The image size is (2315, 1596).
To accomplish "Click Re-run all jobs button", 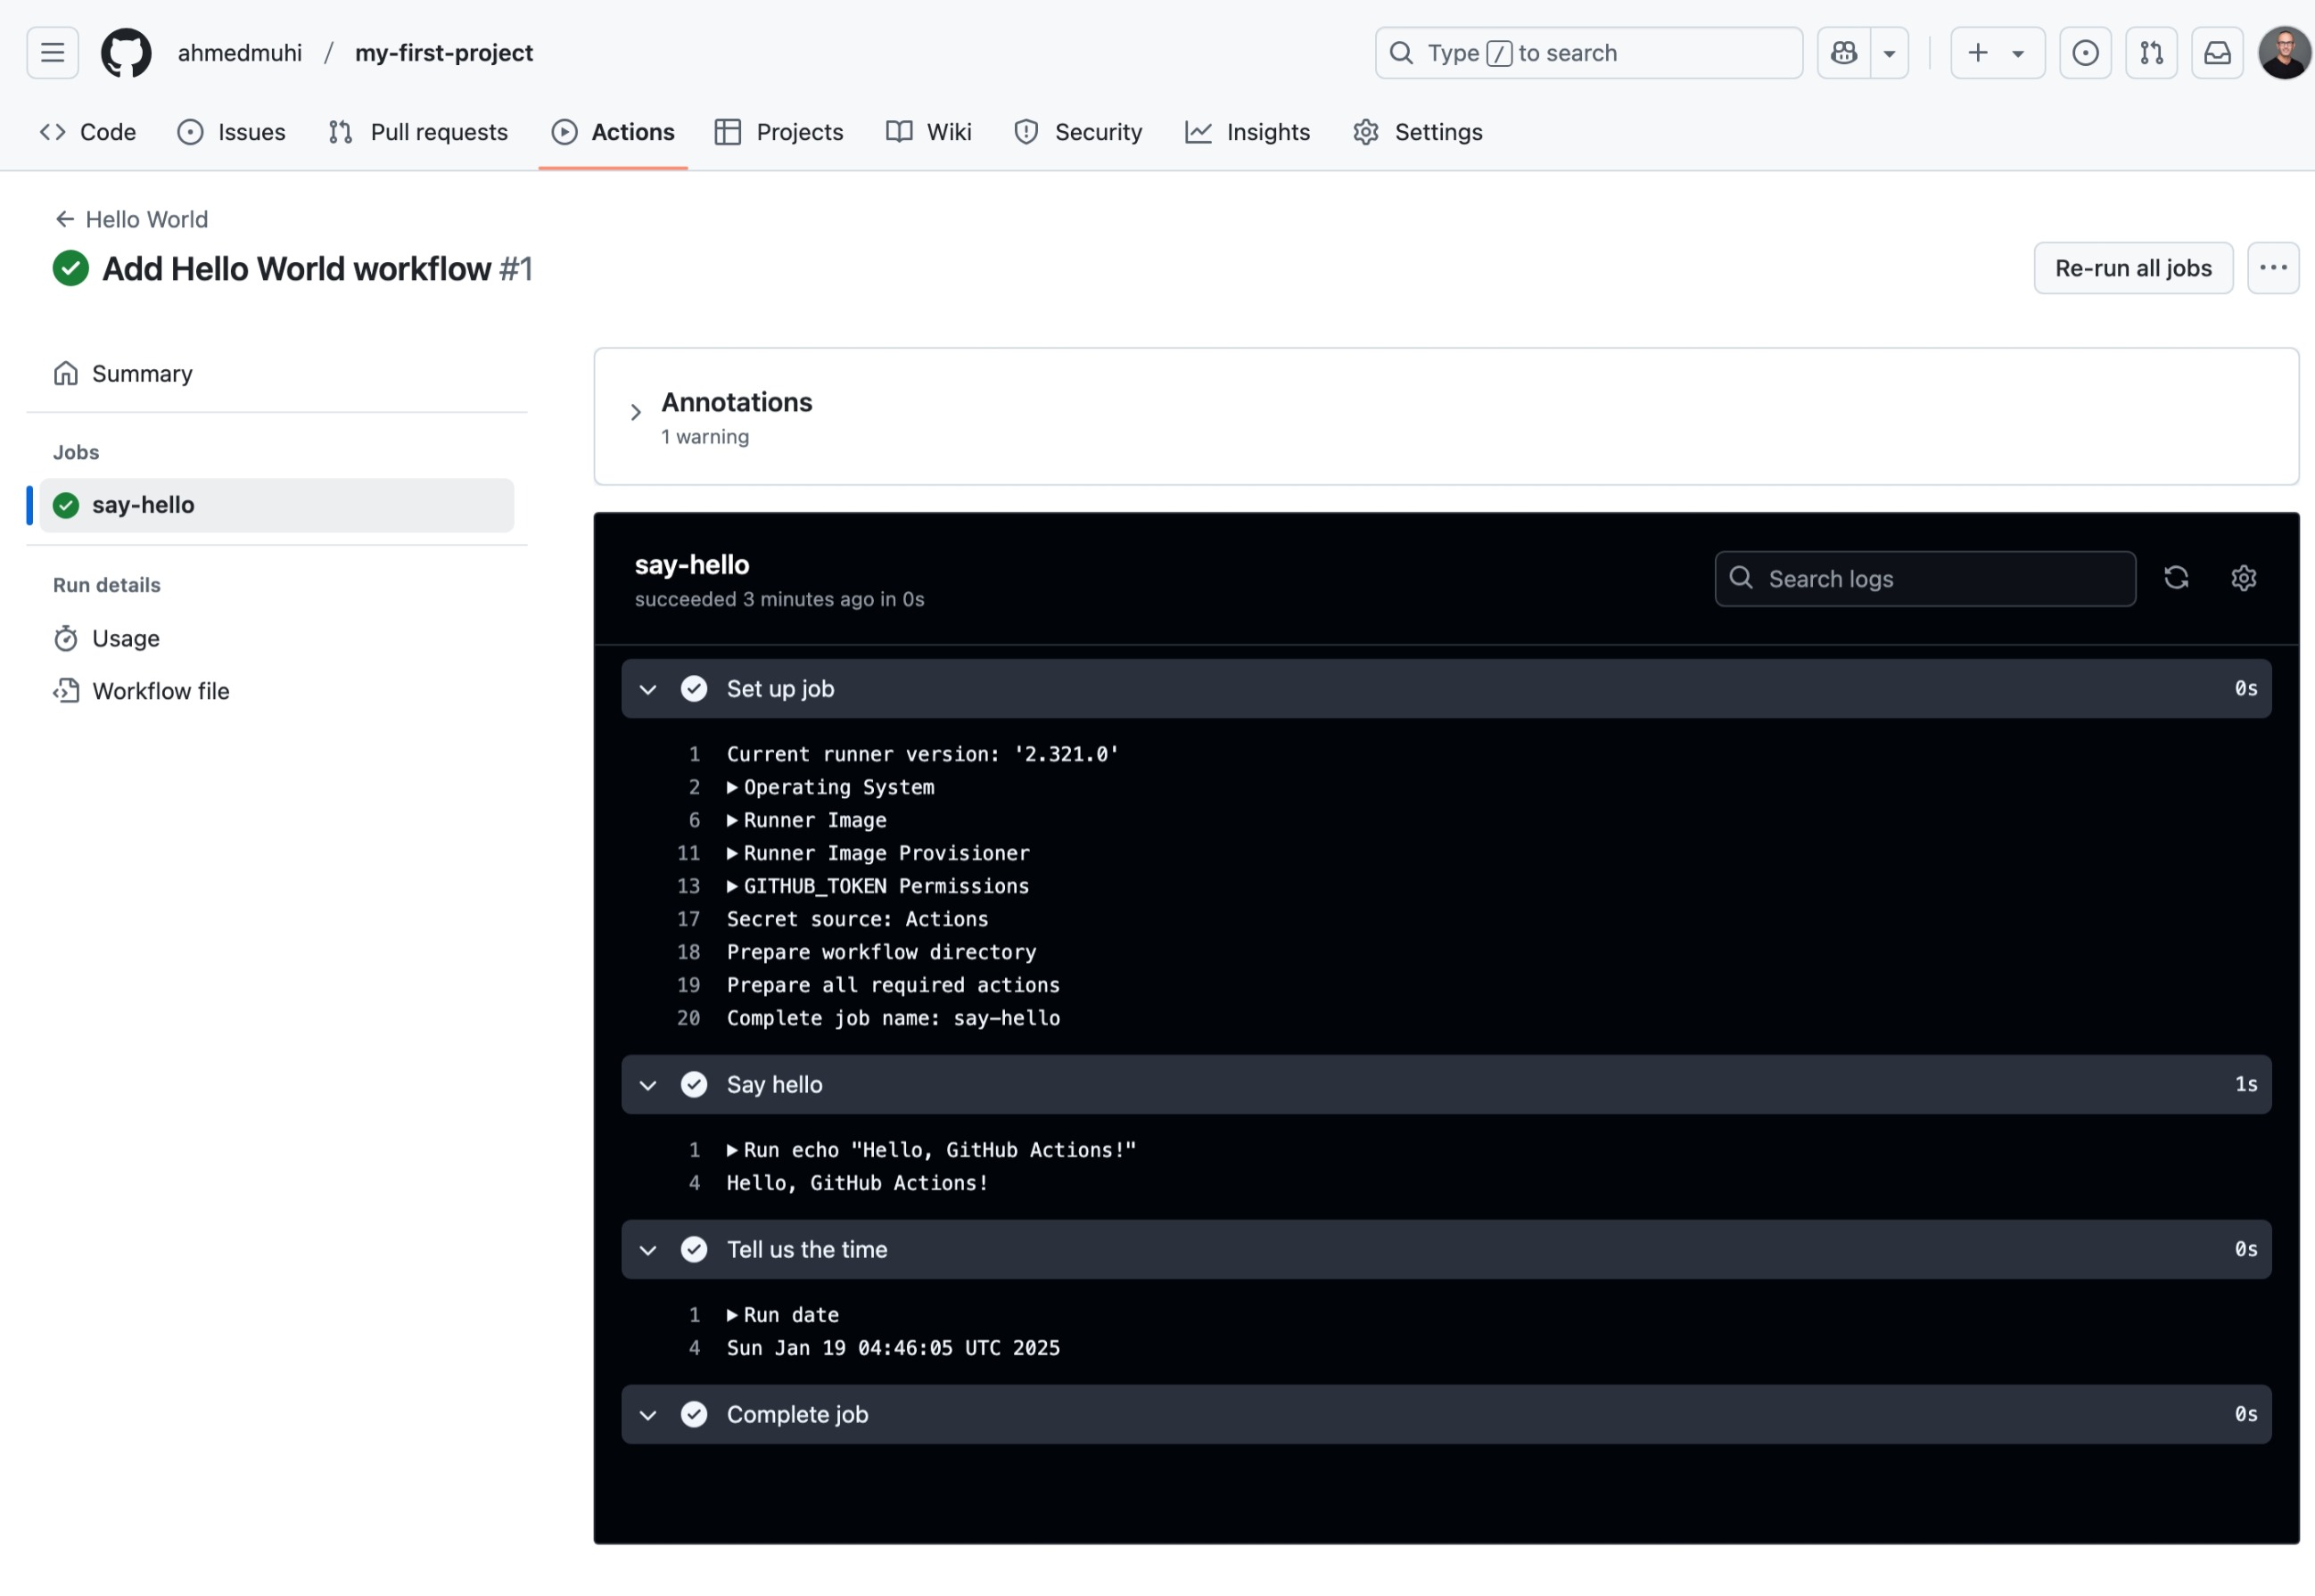I will 2132,268.
